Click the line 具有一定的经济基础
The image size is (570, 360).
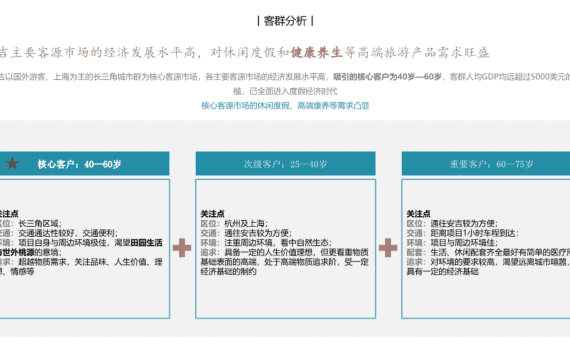(442, 272)
